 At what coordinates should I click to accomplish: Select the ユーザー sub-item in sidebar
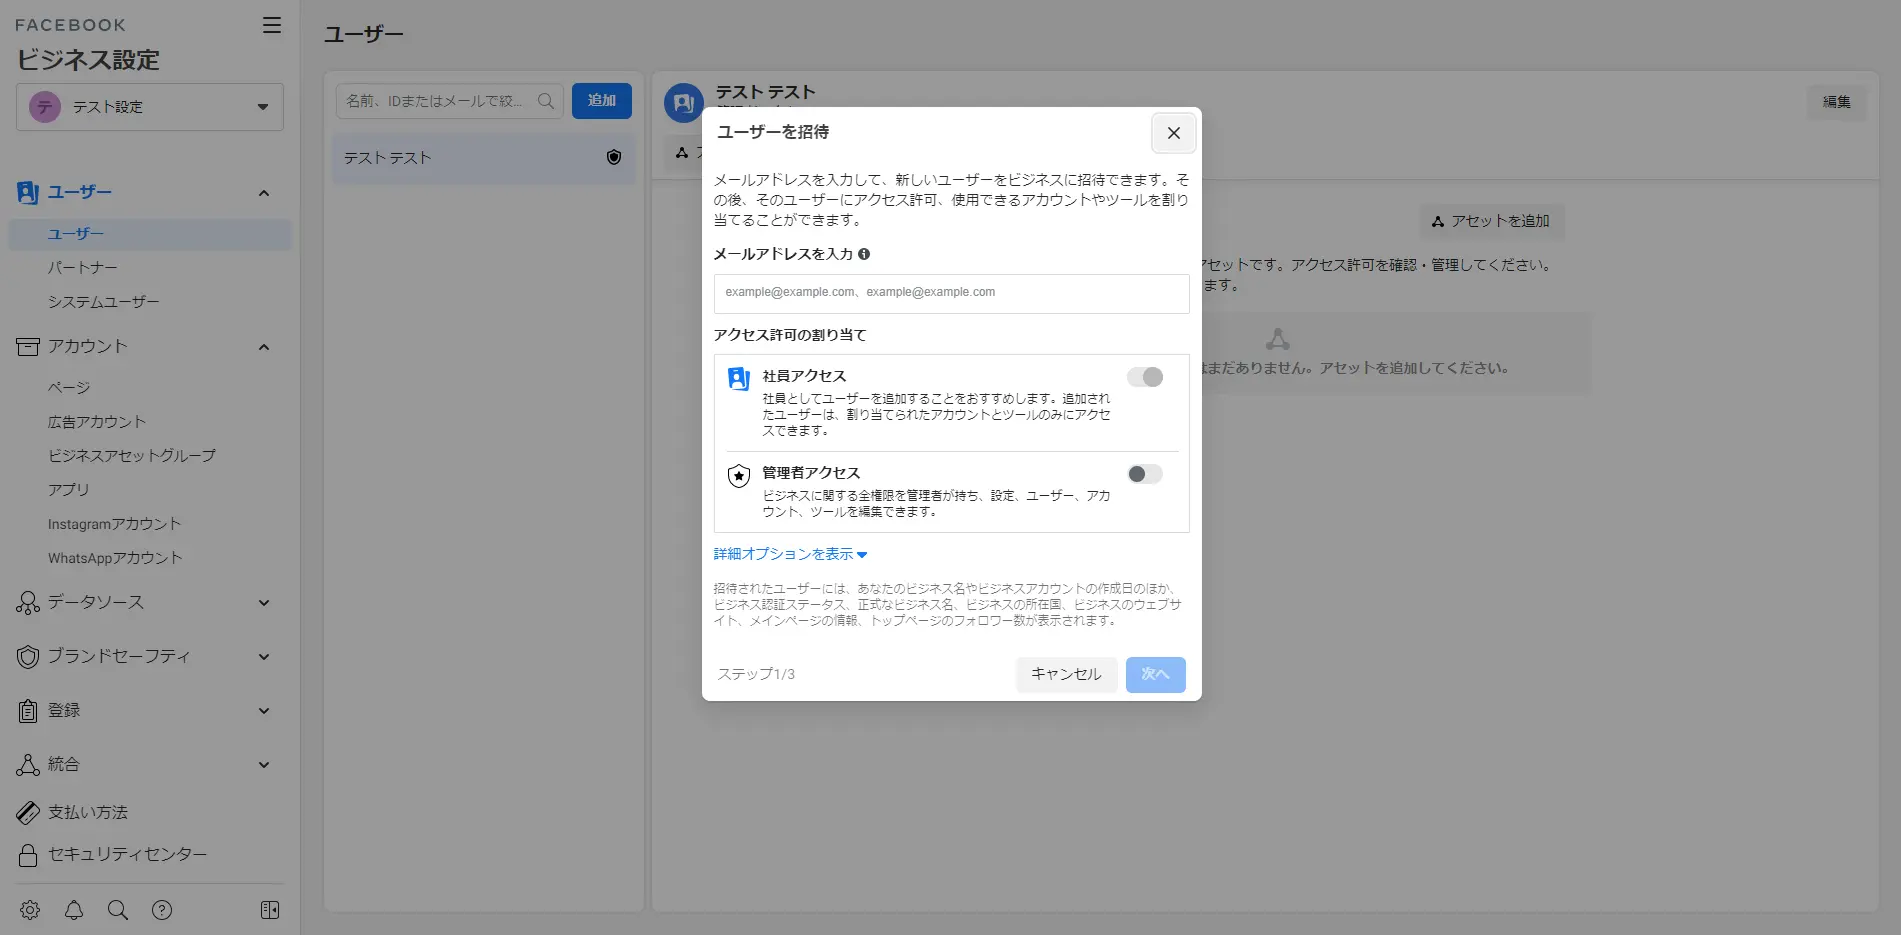(x=150, y=234)
